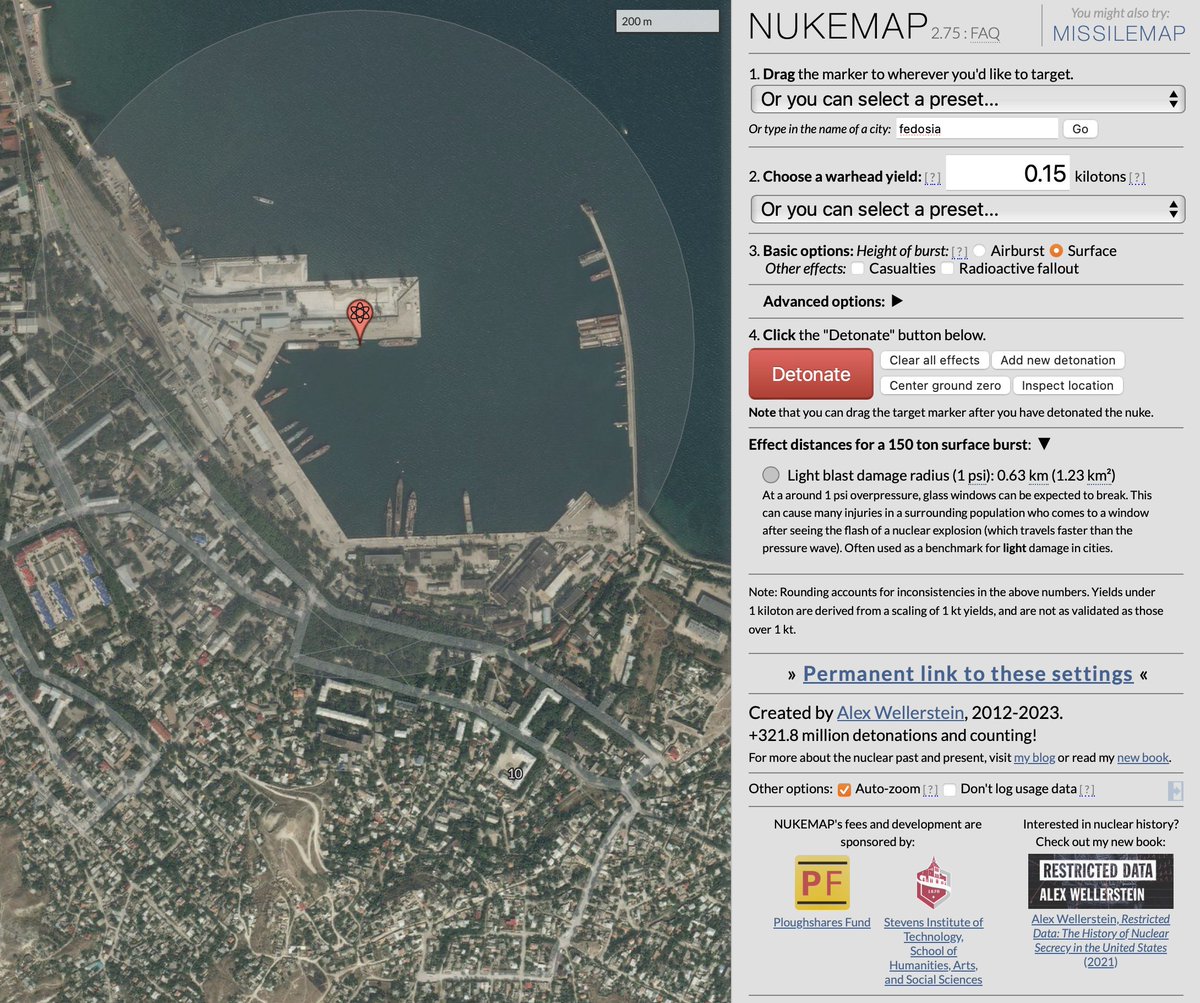Click the warhead yield kilotons field
The image size is (1200, 1003).
1008,174
